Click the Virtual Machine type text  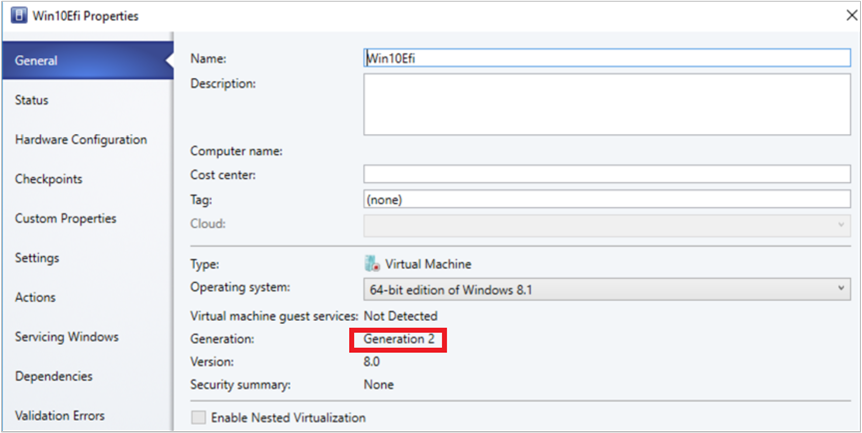coord(428,264)
